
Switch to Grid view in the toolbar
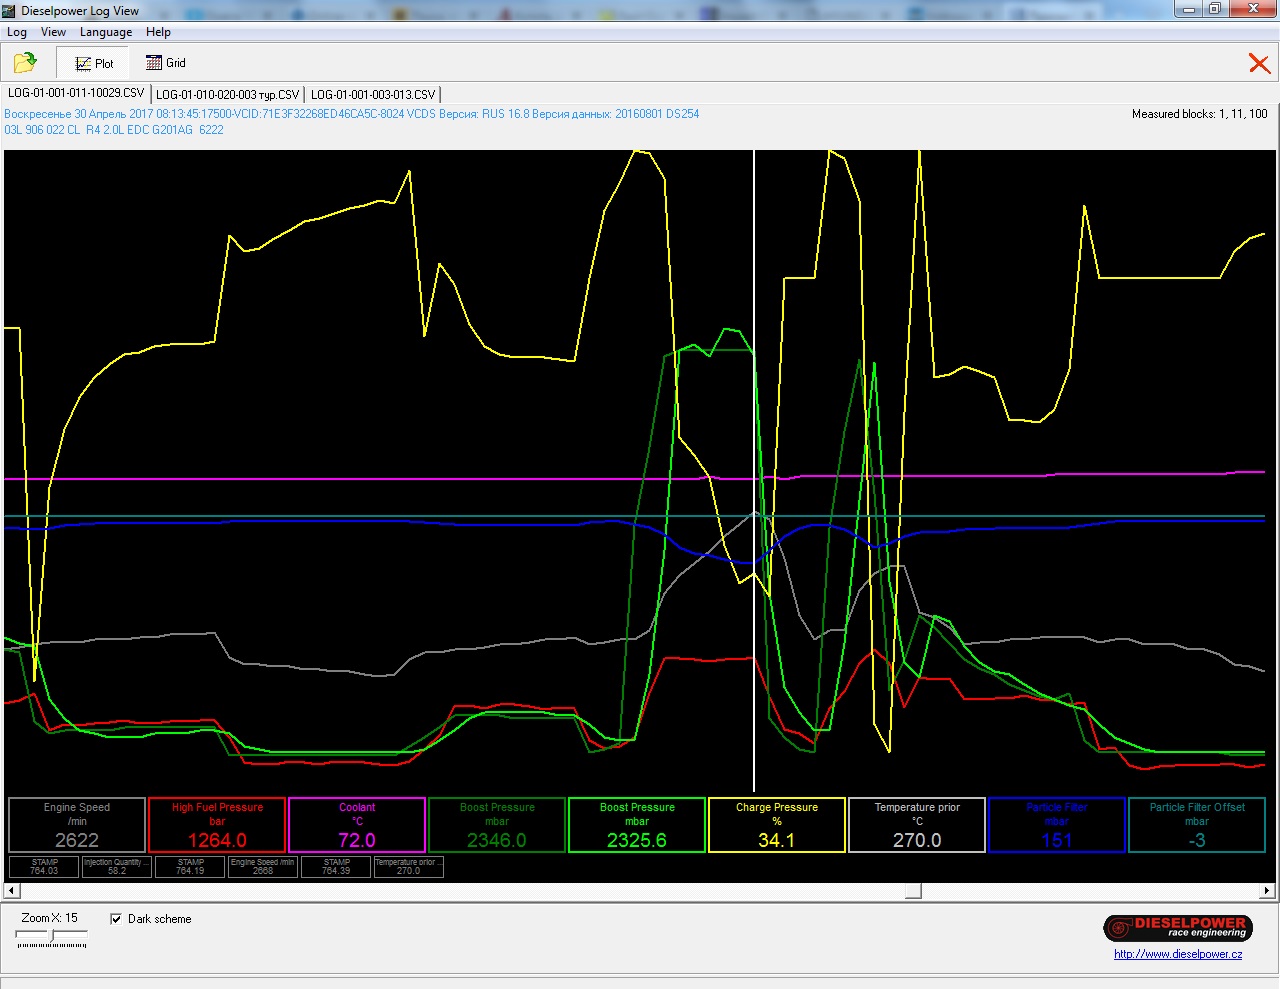pos(166,63)
